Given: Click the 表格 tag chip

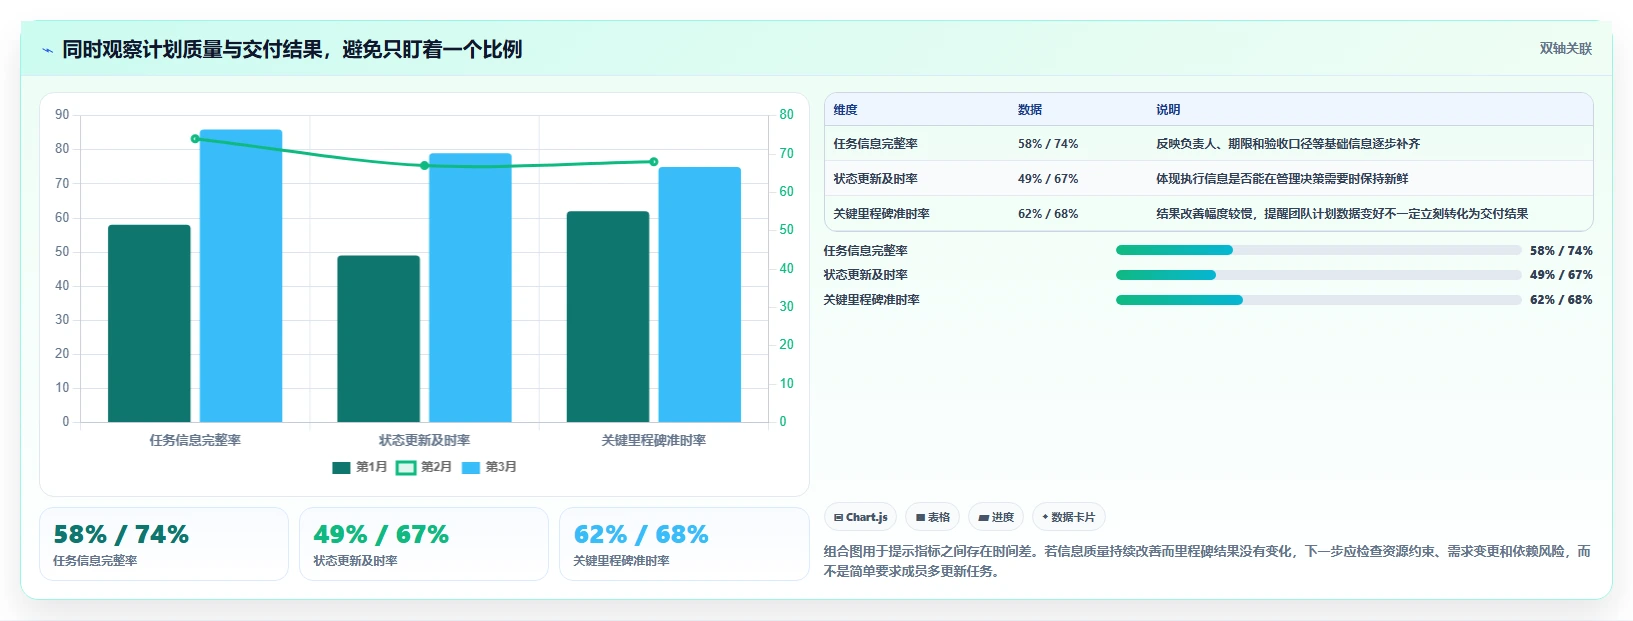Looking at the screenshot, I should (x=933, y=517).
